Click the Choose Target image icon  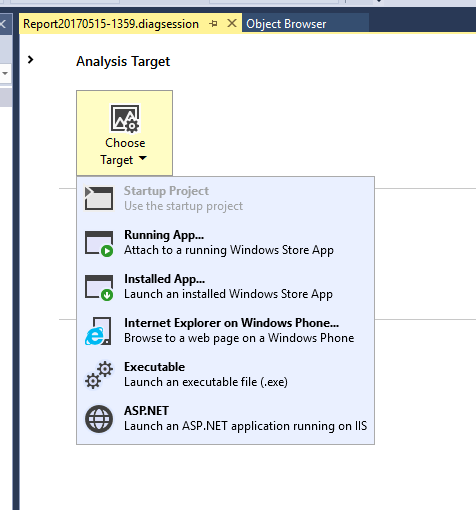tap(125, 118)
